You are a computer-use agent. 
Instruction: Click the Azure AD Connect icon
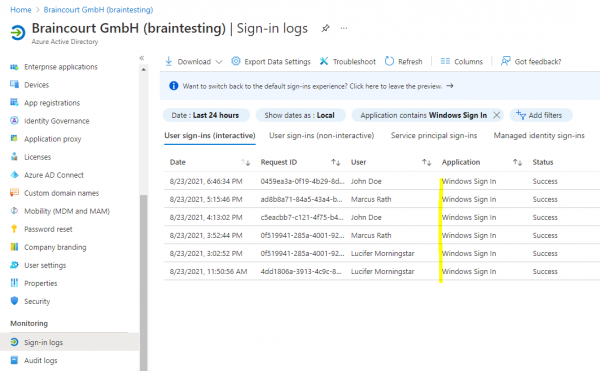pyautogui.click(x=14, y=175)
